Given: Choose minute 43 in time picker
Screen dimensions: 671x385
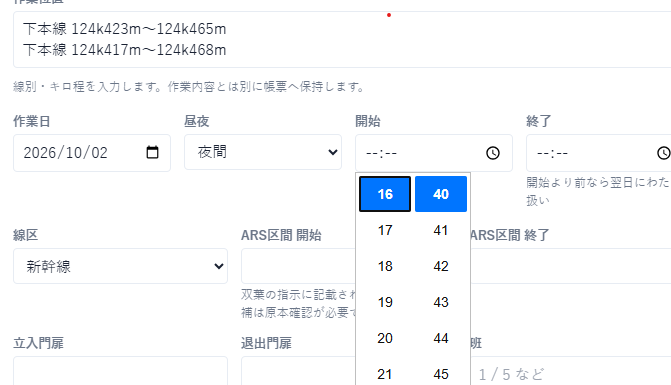Looking at the screenshot, I should [441, 302].
